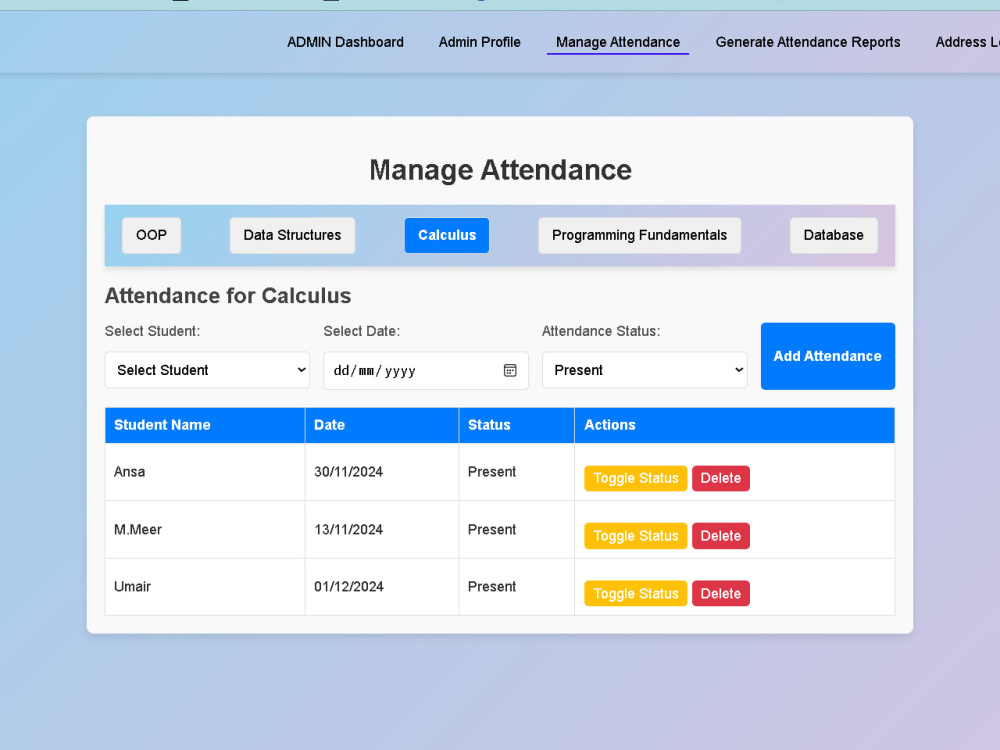This screenshot has height=750, width=1000.
Task: Switch to Data Structures subject tab
Action: [292, 235]
